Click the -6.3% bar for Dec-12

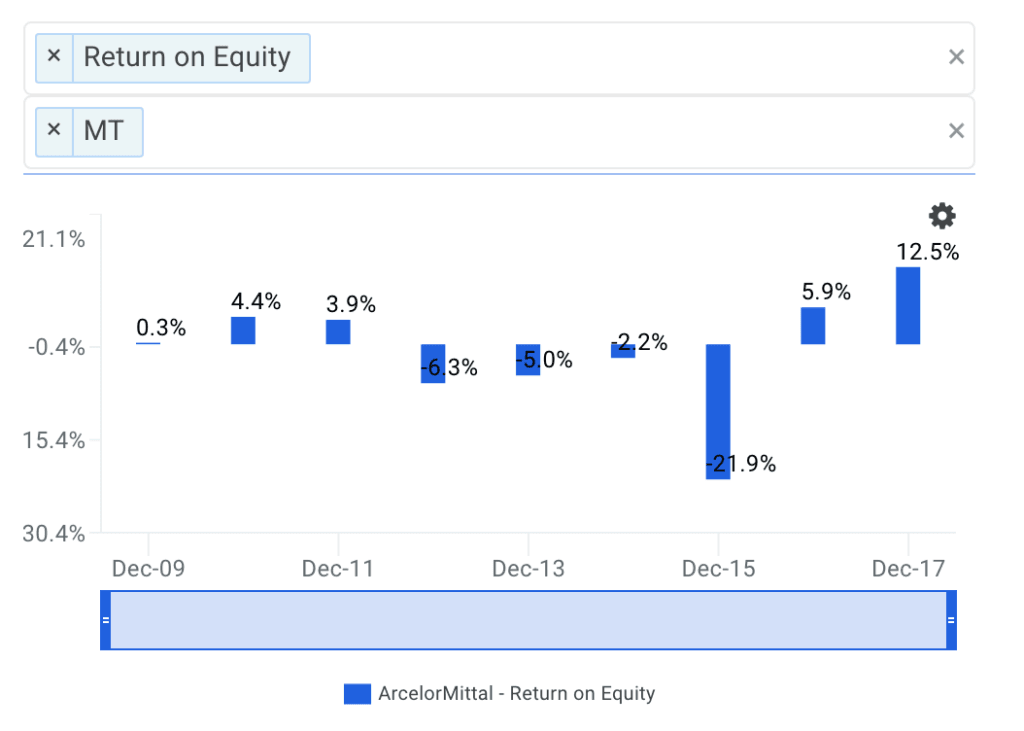coord(432,363)
